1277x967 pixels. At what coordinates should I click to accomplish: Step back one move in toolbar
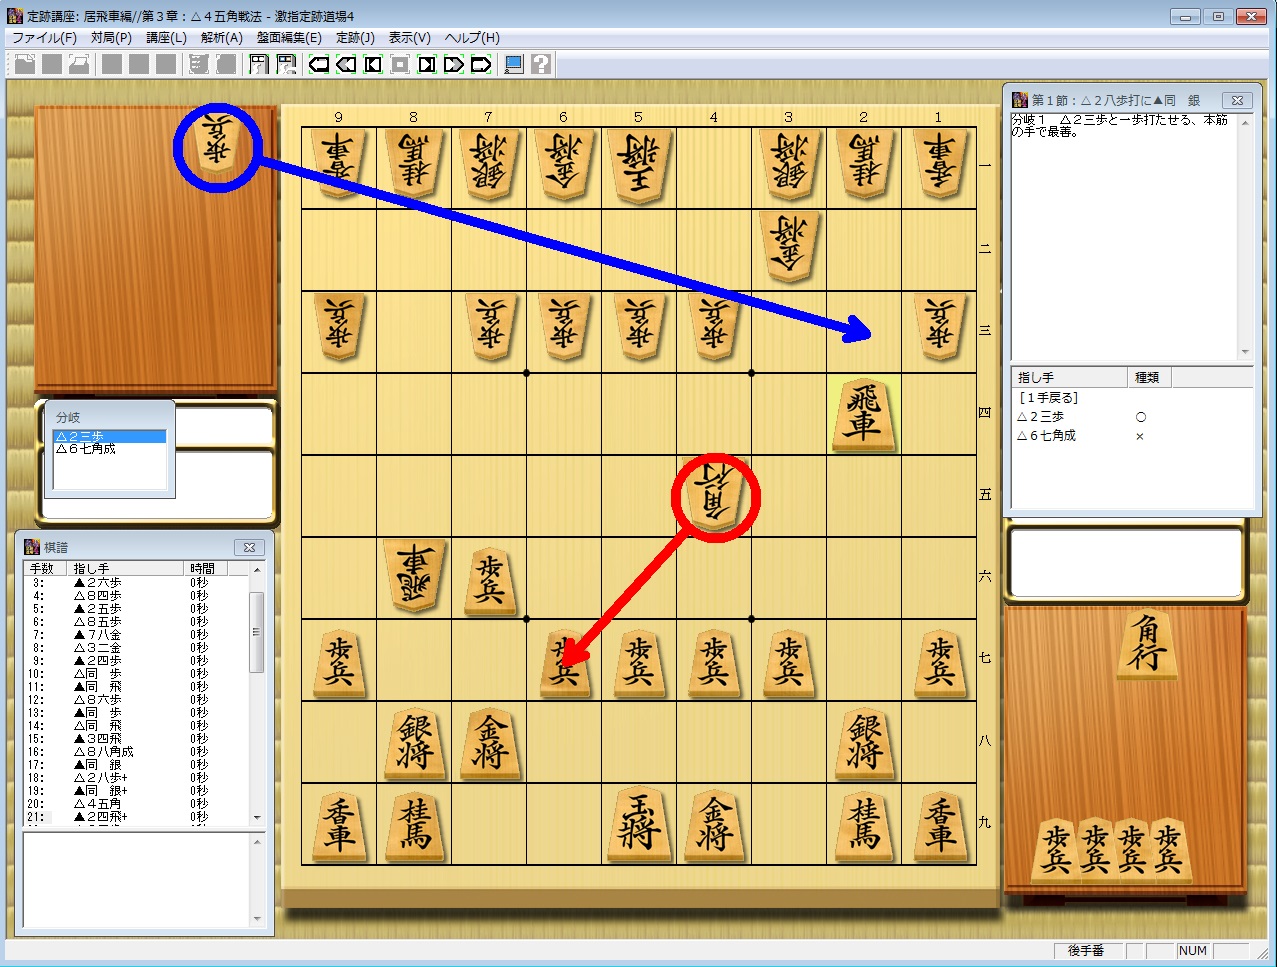[373, 65]
